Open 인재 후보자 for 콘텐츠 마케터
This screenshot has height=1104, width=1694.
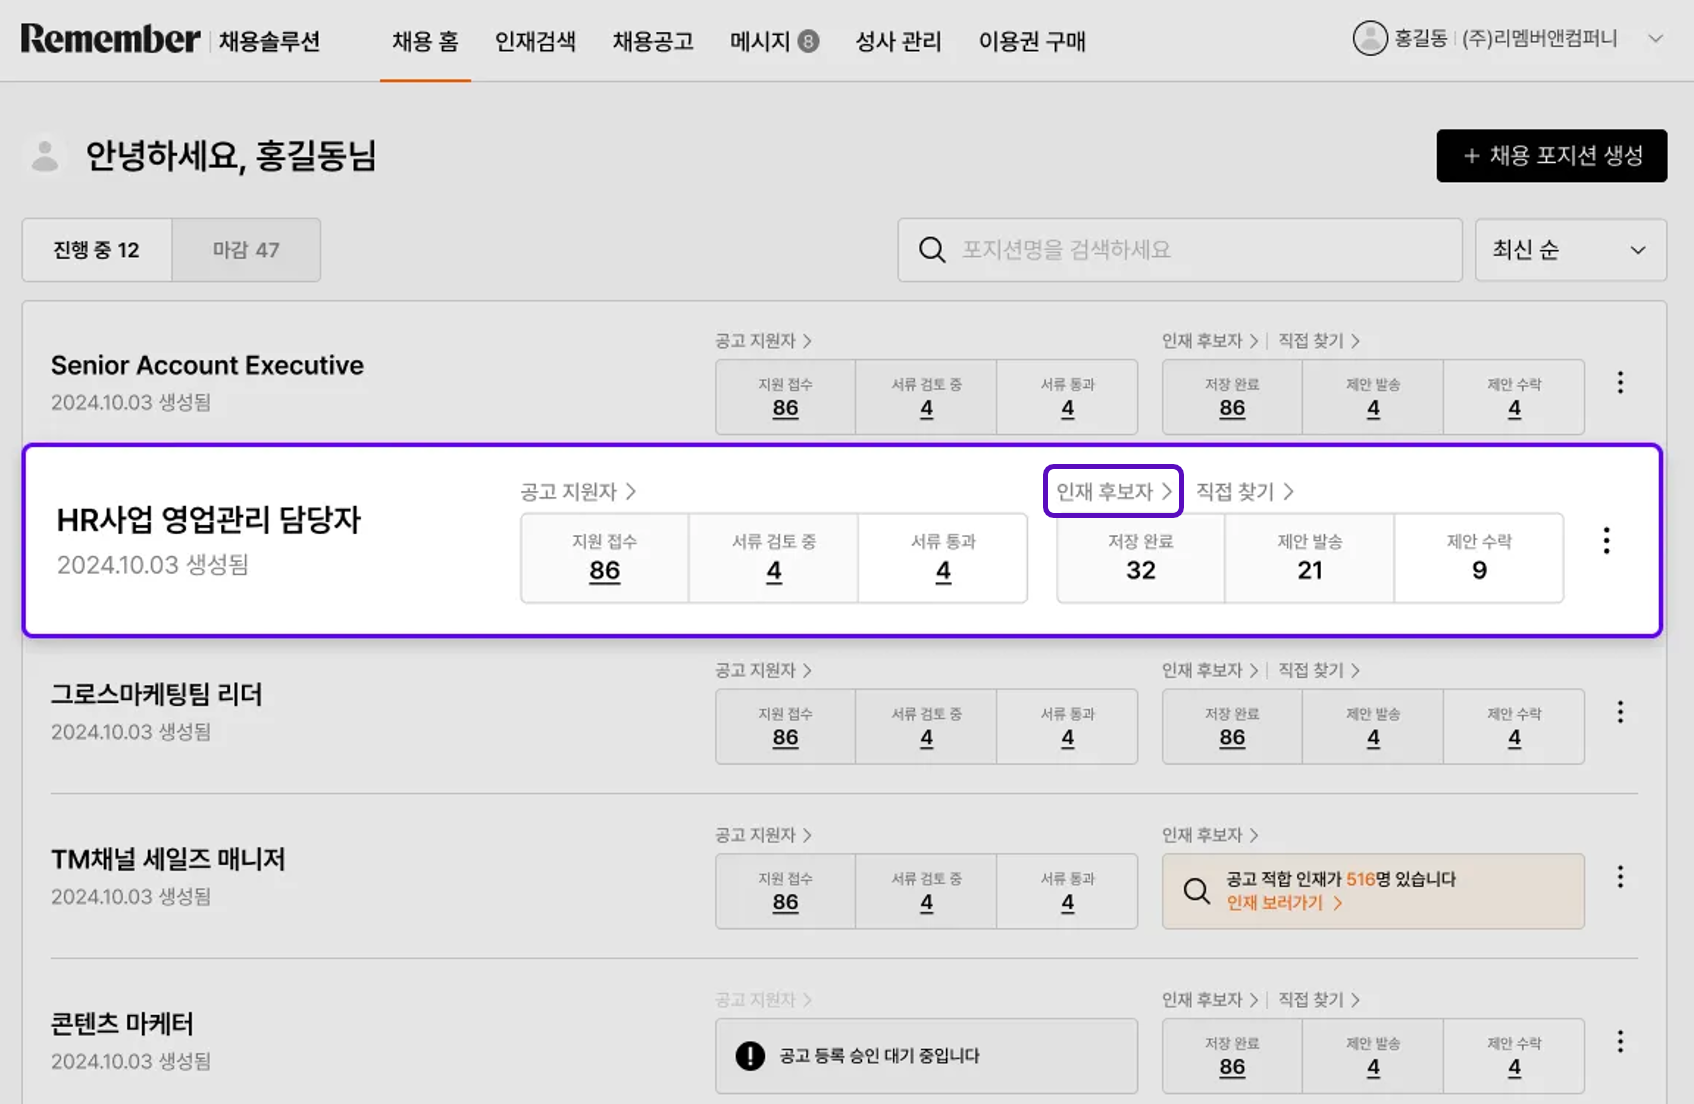(x=1210, y=1000)
